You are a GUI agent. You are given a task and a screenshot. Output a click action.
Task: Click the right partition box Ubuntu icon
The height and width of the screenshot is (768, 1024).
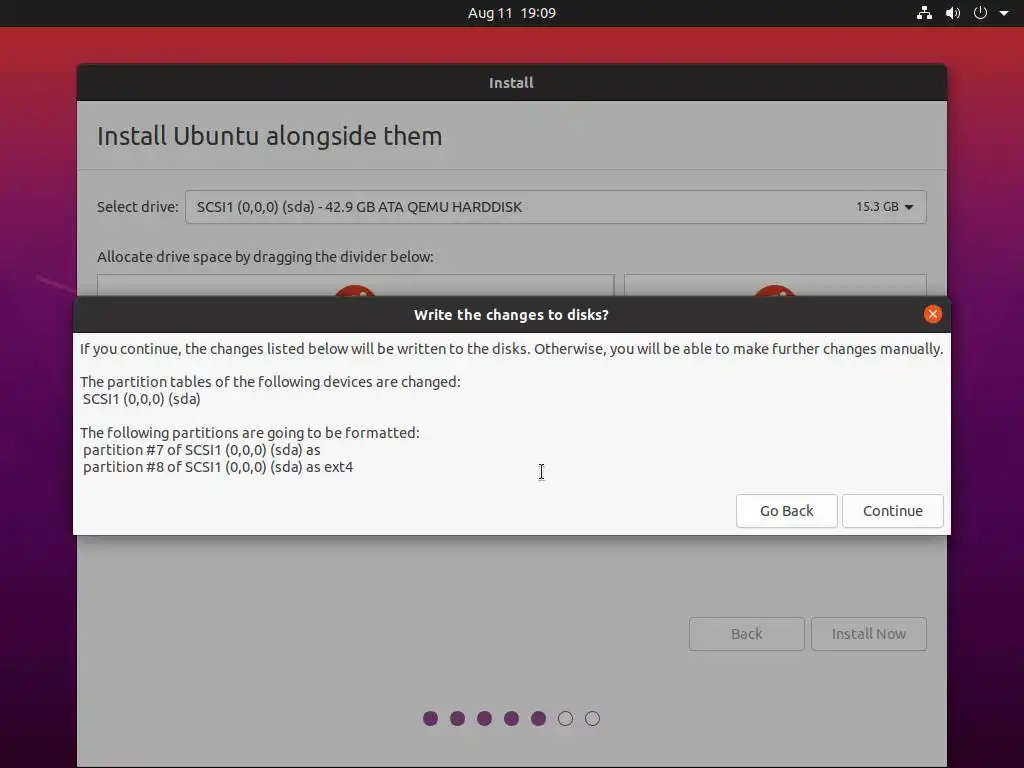pyautogui.click(x=775, y=291)
